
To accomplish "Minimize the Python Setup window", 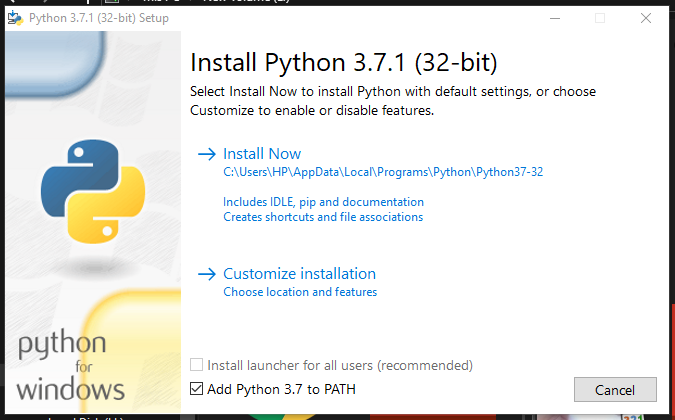I will tap(551, 18).
